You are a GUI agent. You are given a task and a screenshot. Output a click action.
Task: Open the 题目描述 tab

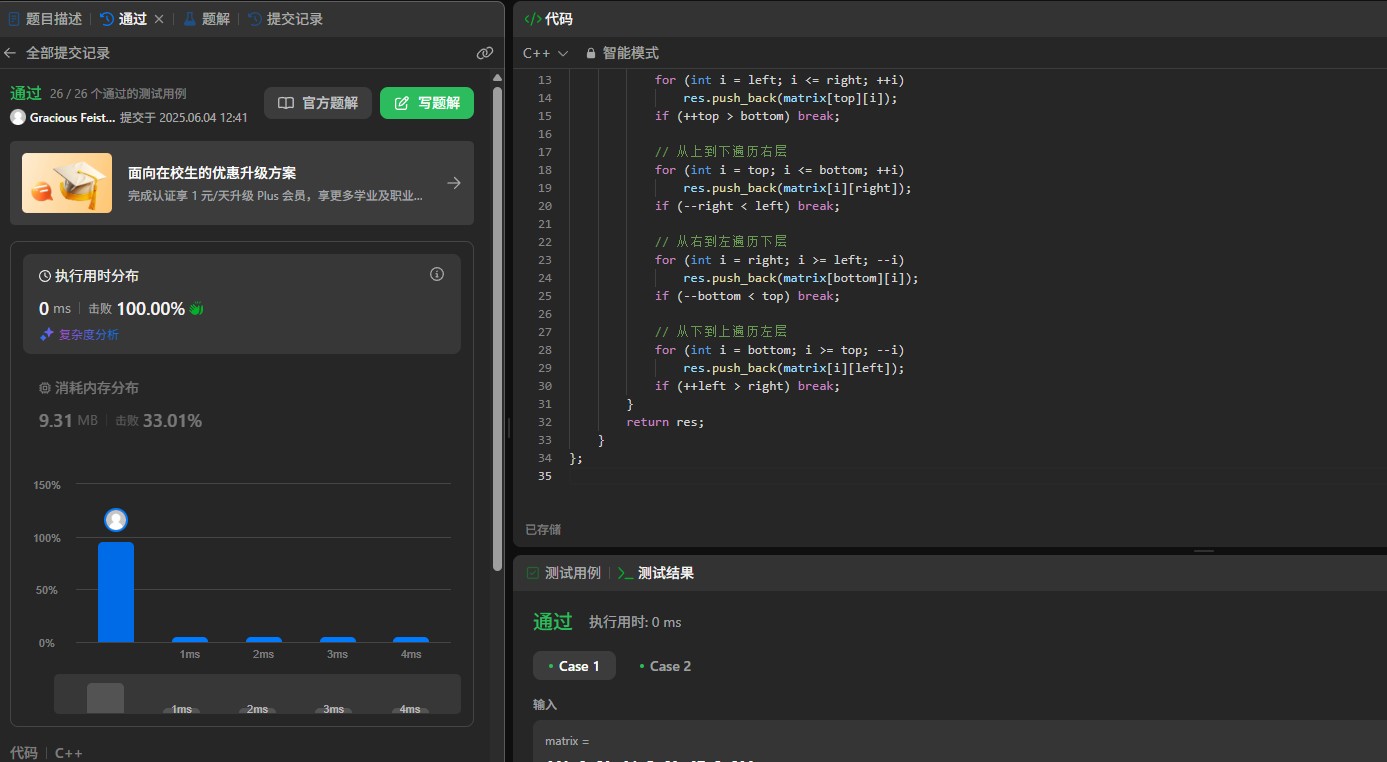[45, 19]
